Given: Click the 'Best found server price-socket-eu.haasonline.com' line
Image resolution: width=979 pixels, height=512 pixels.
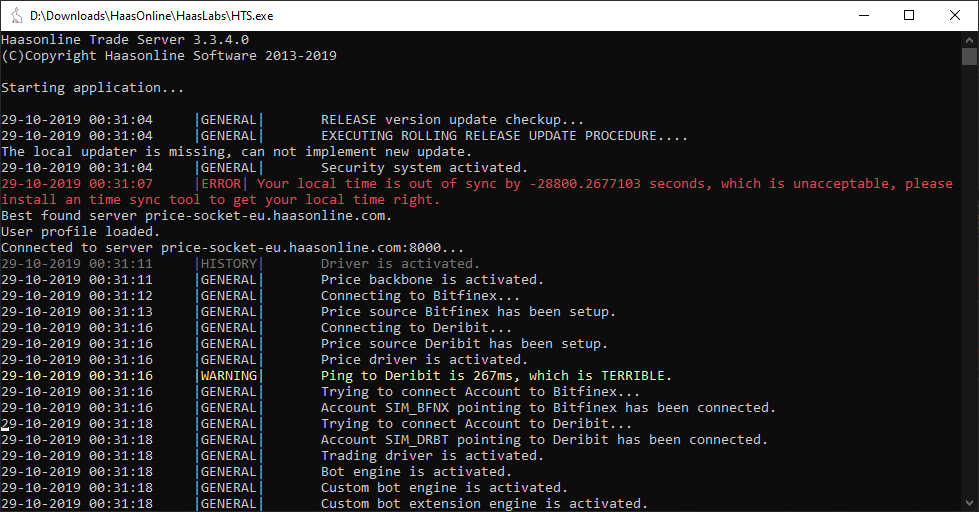Looking at the screenshot, I should tap(196, 215).
